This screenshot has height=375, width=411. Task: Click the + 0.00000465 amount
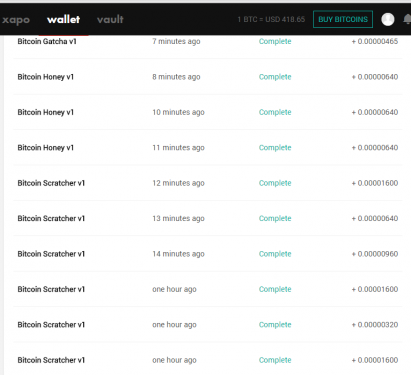375,41
